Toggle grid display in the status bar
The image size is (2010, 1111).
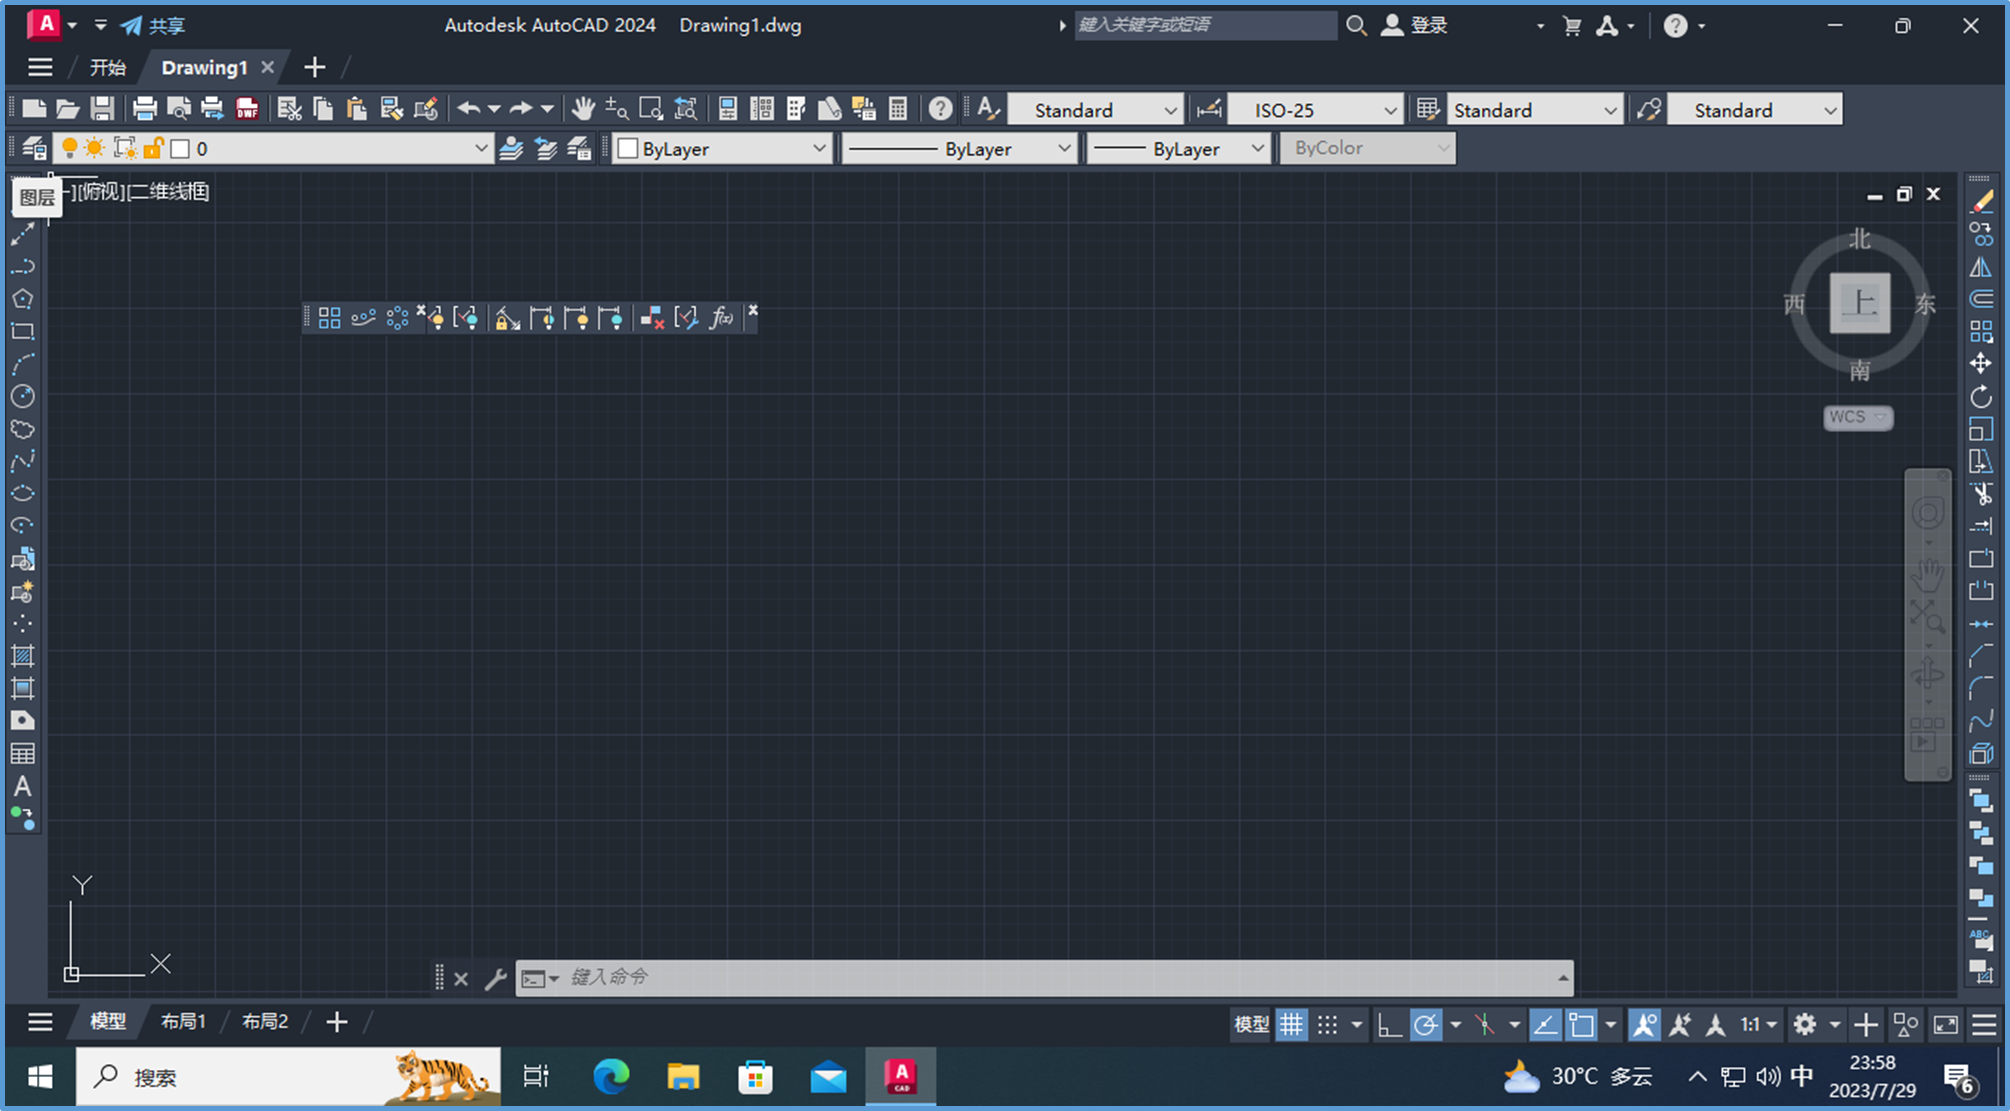click(1292, 1024)
